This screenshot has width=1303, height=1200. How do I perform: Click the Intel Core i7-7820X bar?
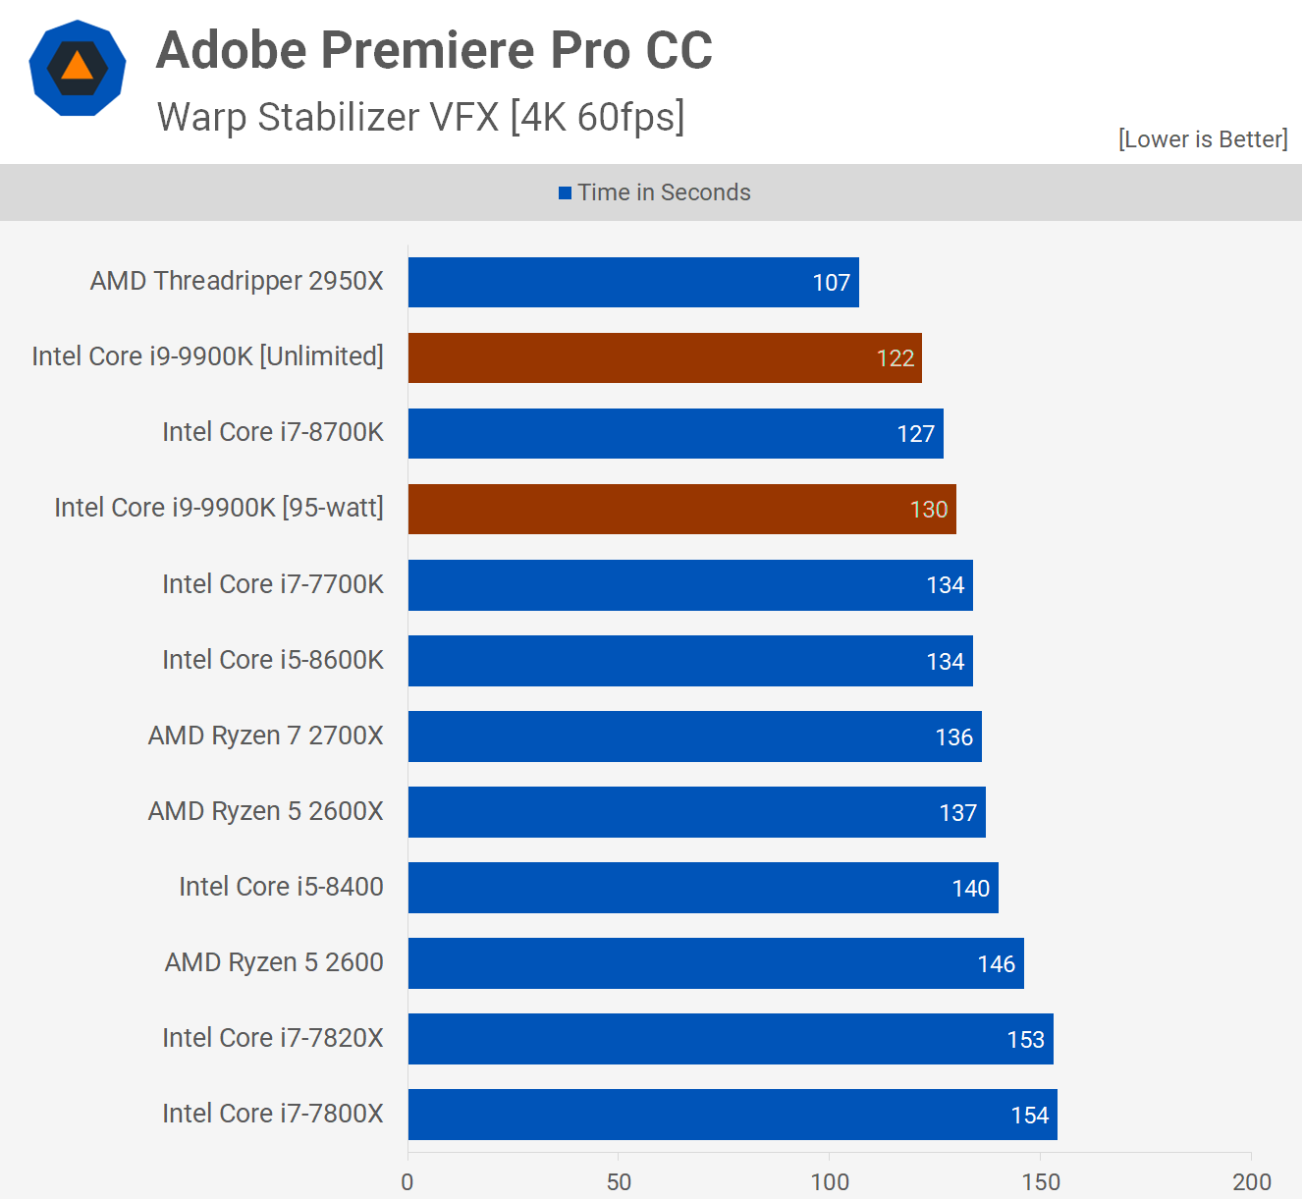coord(730,1039)
